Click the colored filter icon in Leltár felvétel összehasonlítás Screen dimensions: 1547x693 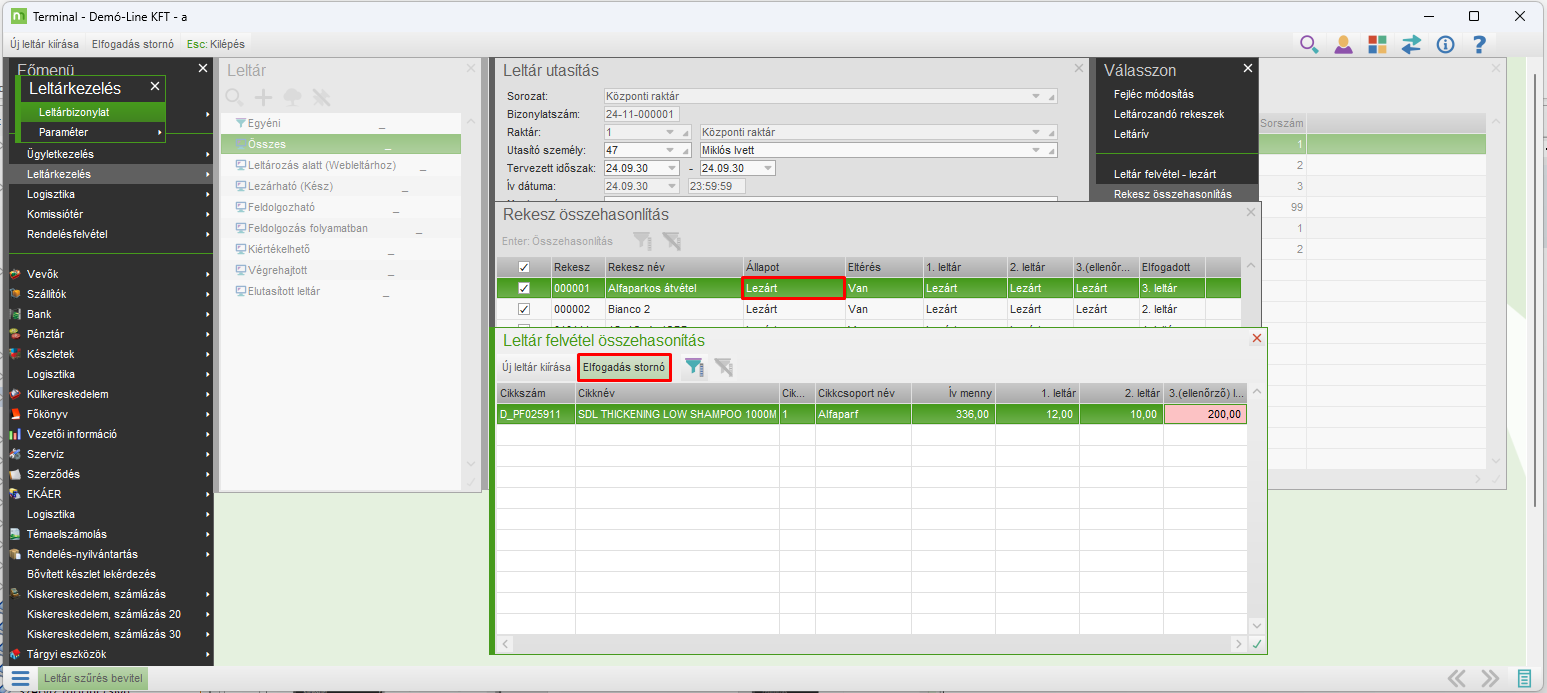693,367
